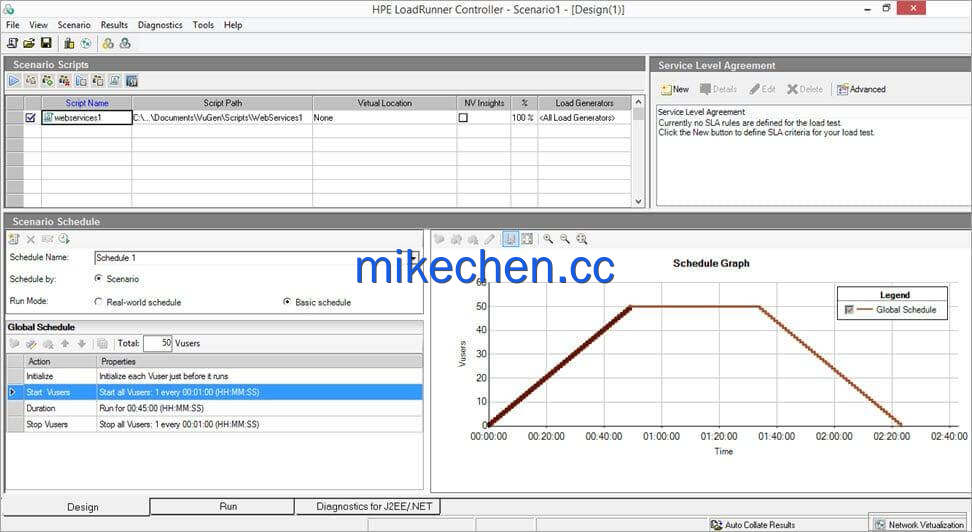Image resolution: width=972 pixels, height=532 pixels.
Task: Click the Remove Group icon with red X
Action: click(64, 81)
